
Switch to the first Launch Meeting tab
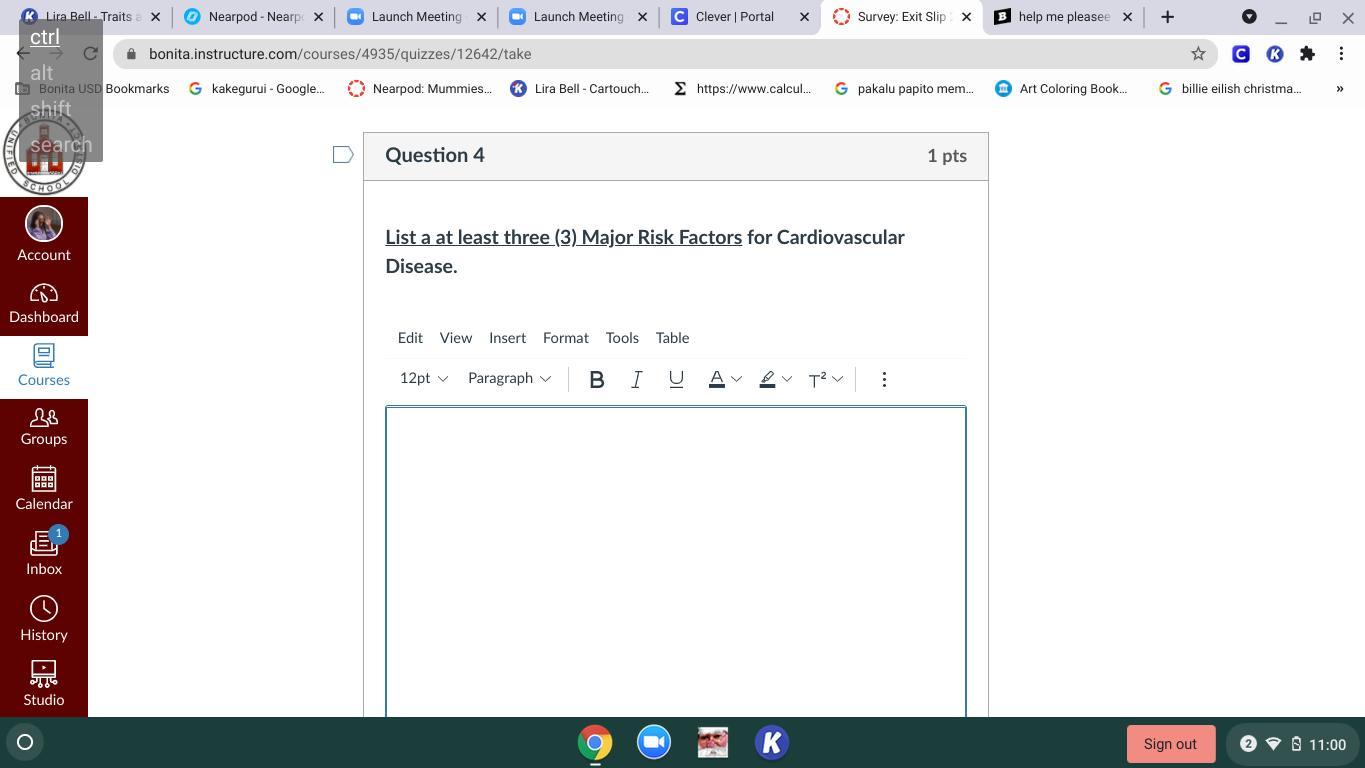[416, 17]
